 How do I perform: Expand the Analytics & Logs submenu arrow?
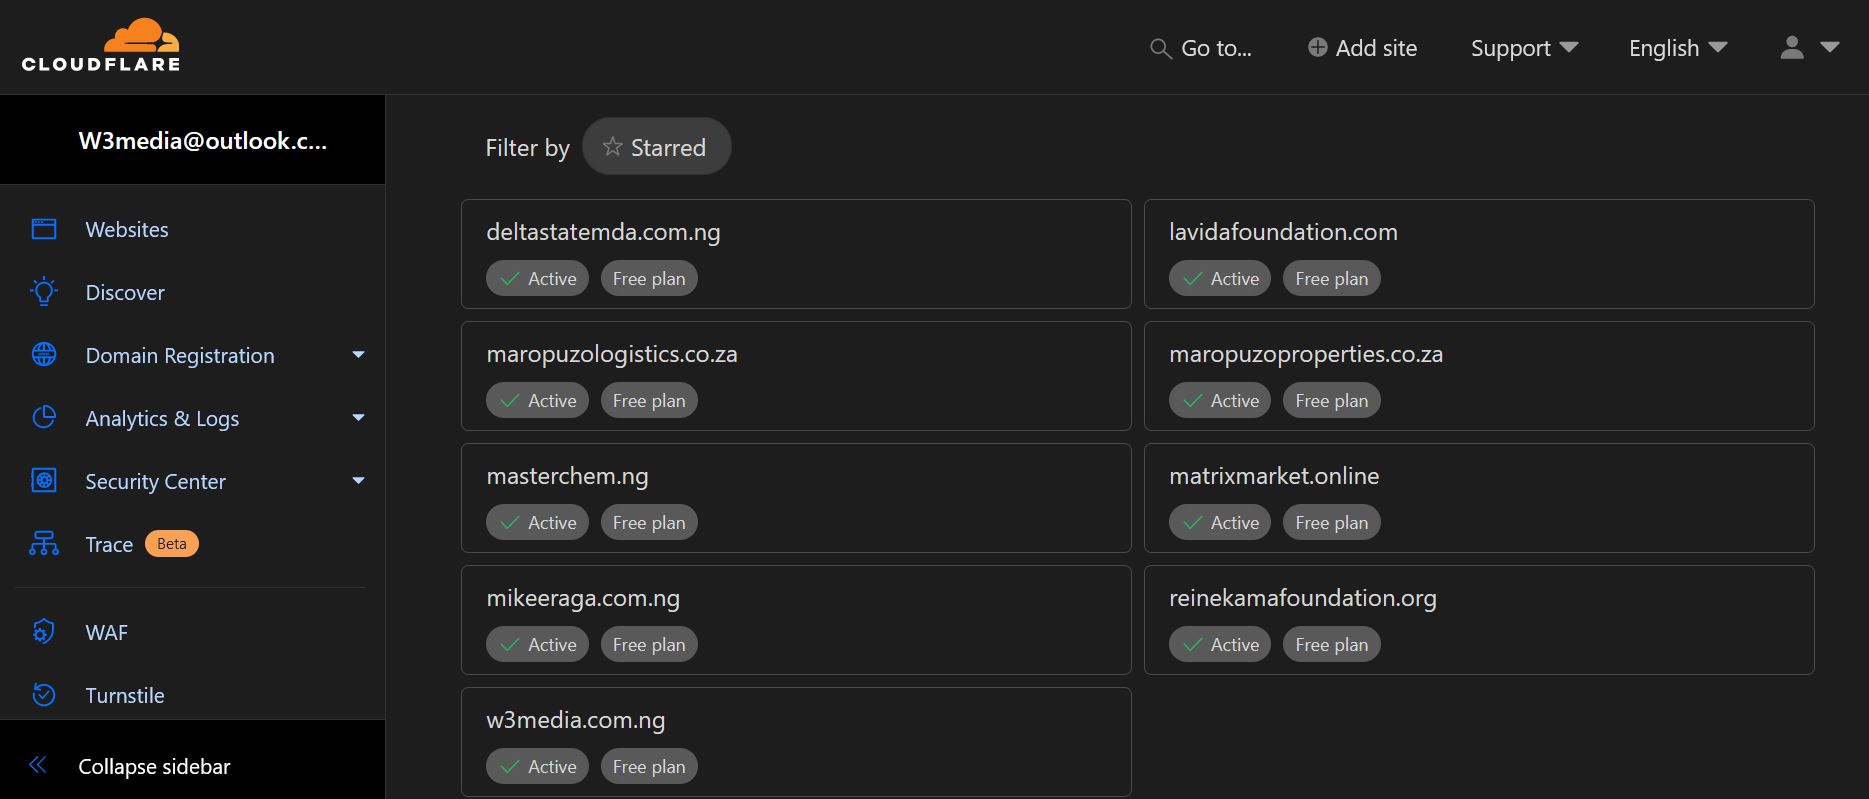(358, 418)
